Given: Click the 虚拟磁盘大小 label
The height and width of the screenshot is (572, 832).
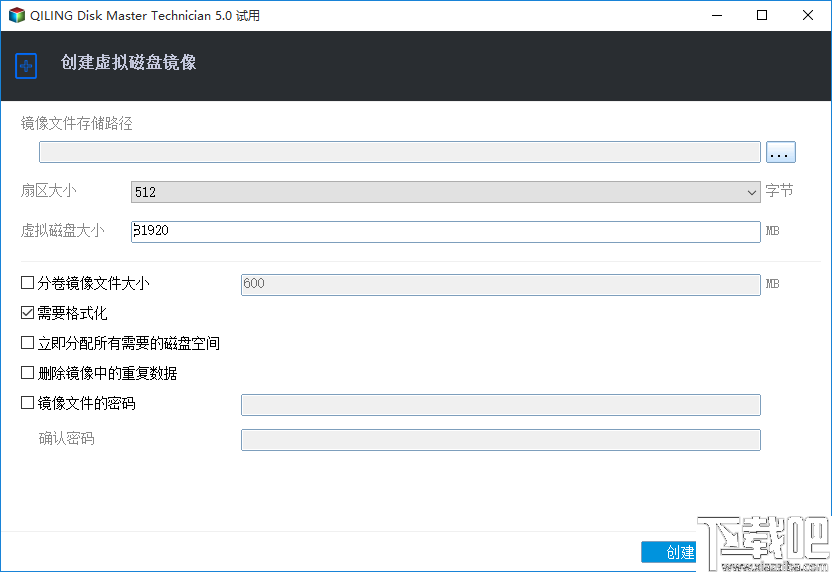Looking at the screenshot, I should [x=63, y=230].
